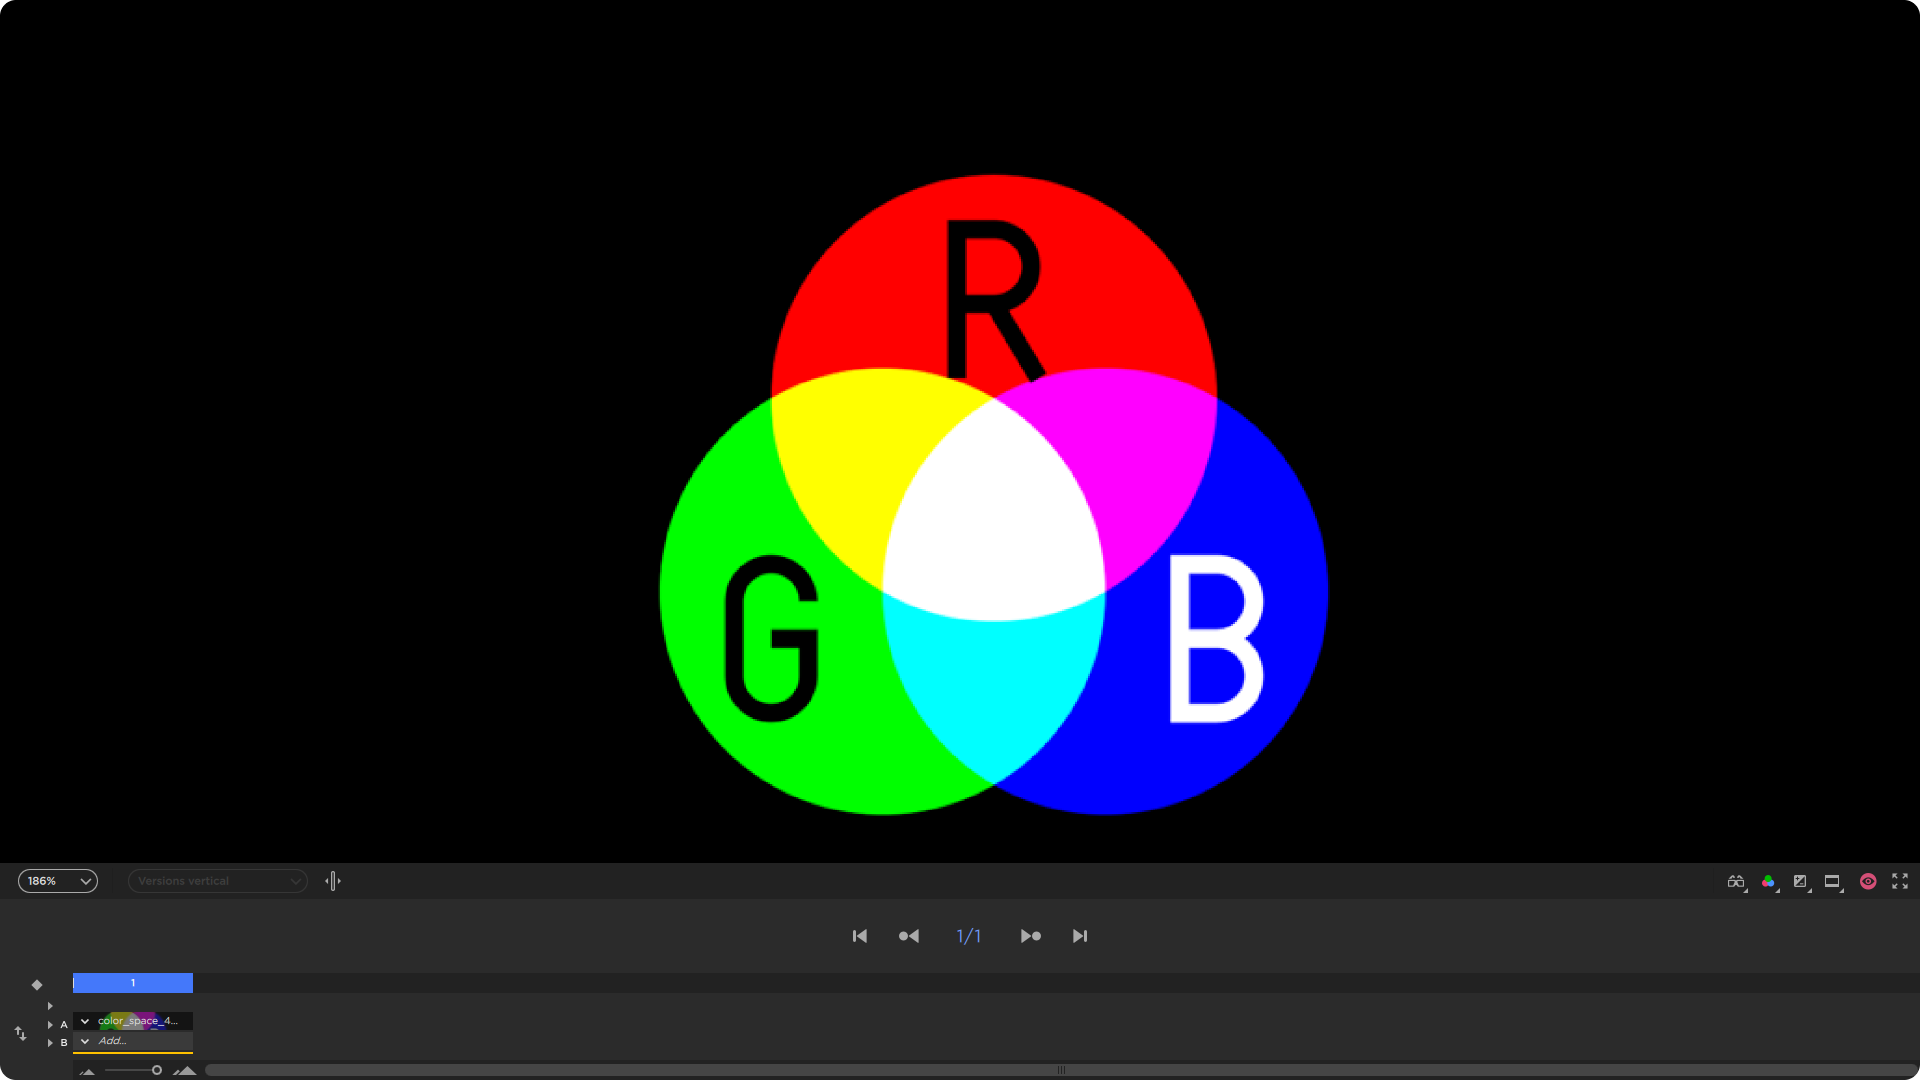This screenshot has height=1080, width=1920.
Task: Open the Versions vertical layout dropdown
Action: 217,881
